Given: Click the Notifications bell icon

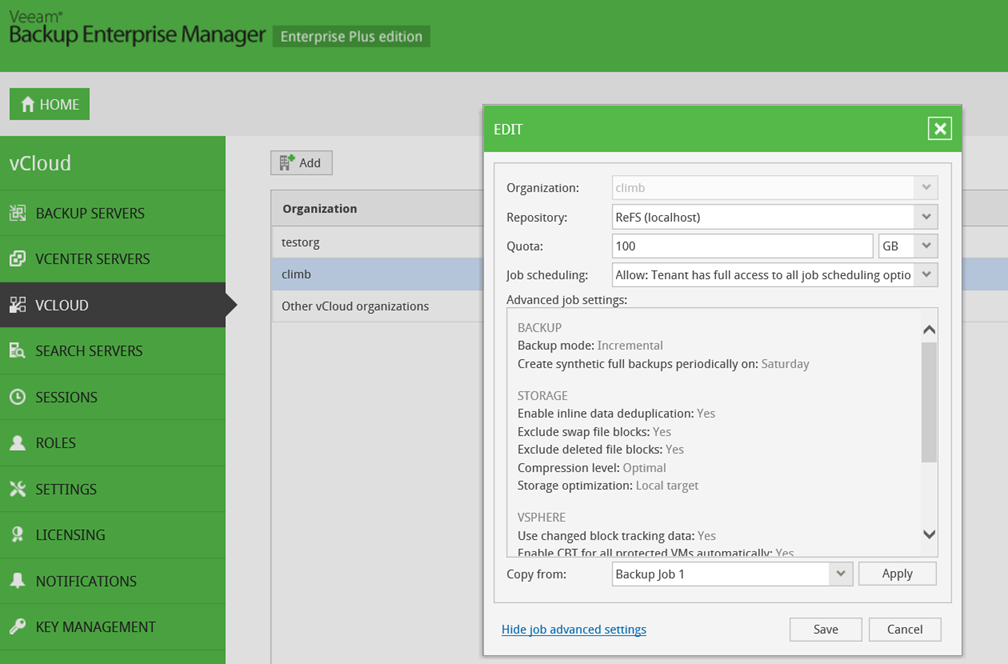Looking at the screenshot, I should point(17,580).
